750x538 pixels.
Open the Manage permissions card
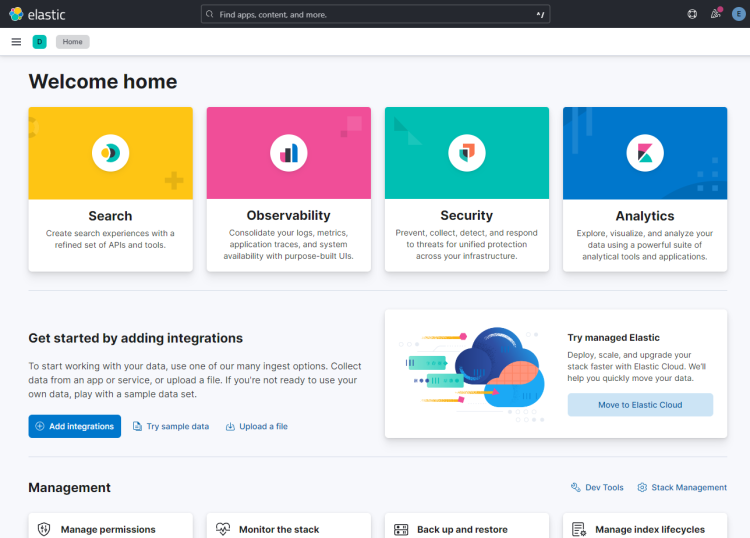pyautogui.click(x=110, y=526)
